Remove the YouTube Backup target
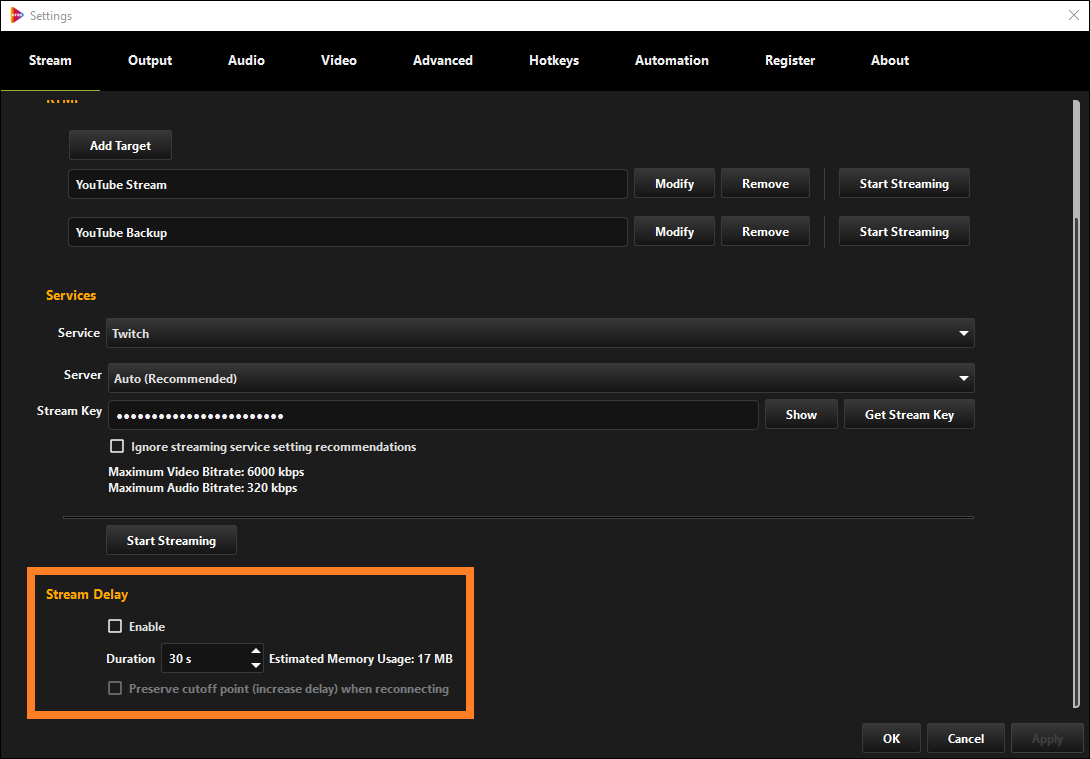This screenshot has width=1090, height=759. point(765,231)
